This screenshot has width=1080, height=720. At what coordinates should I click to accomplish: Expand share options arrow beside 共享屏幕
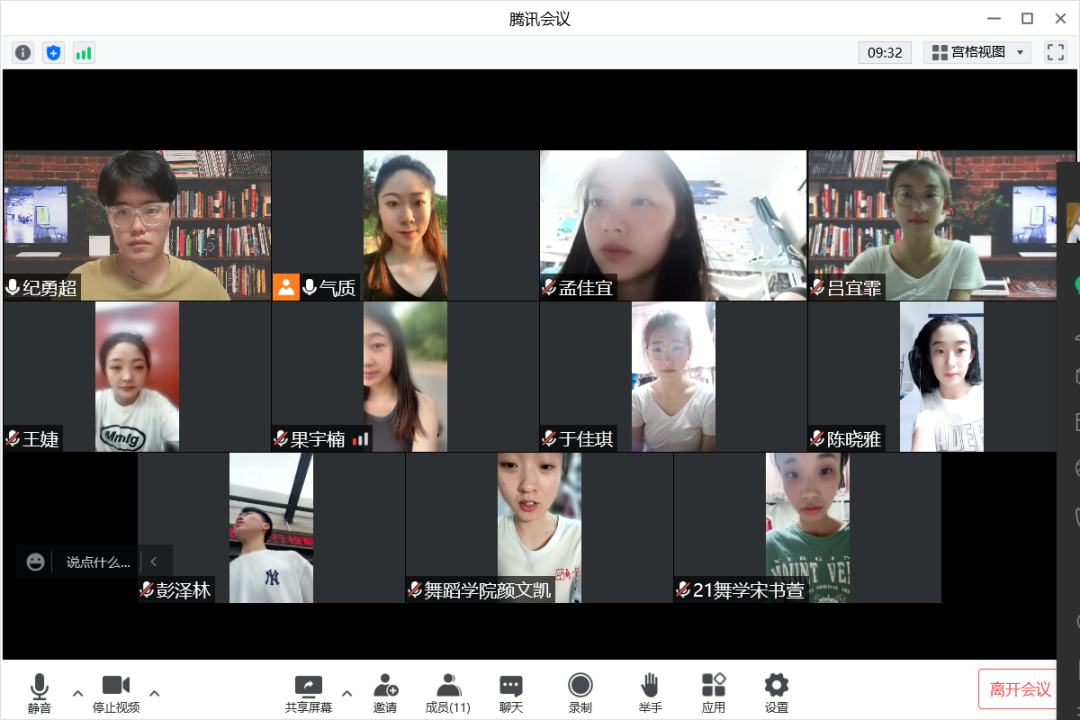[347, 693]
